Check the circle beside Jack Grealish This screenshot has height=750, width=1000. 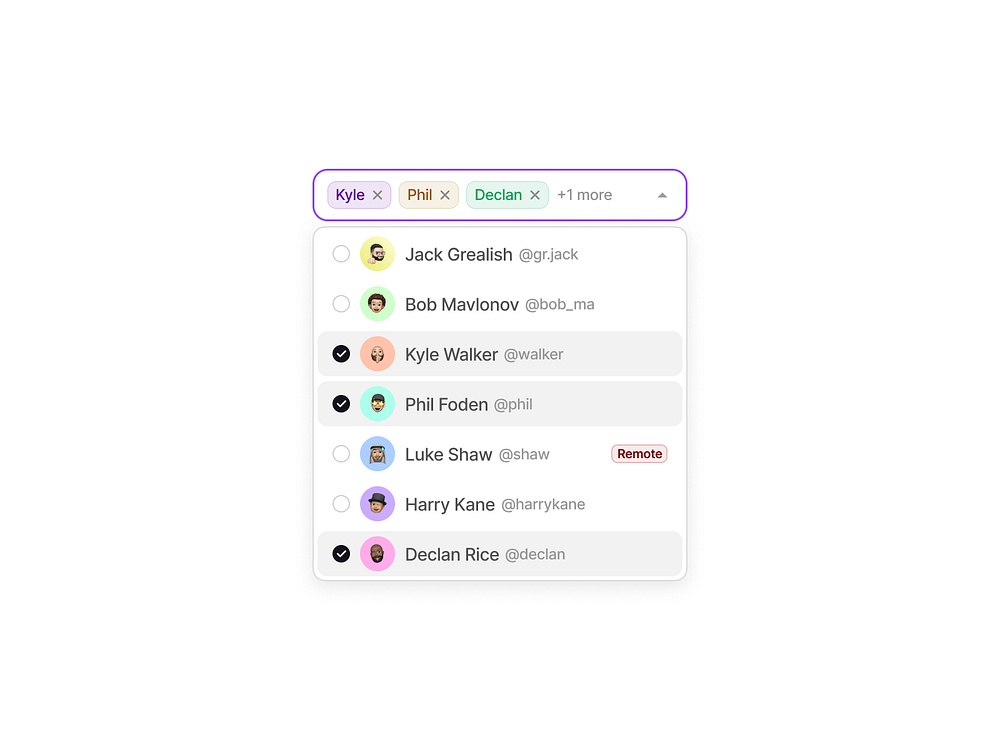(x=341, y=254)
